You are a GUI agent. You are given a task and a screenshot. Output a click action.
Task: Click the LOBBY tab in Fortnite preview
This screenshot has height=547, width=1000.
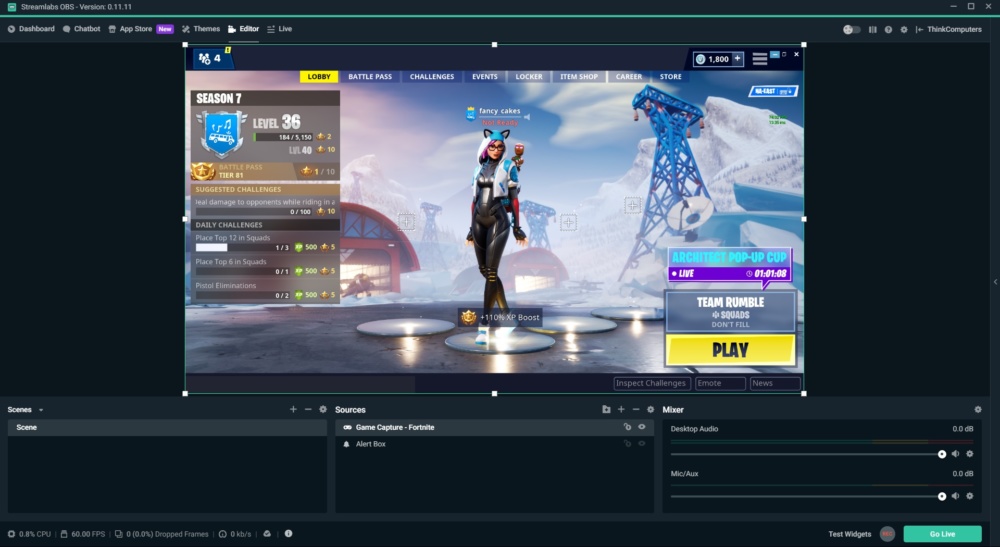[x=319, y=77]
